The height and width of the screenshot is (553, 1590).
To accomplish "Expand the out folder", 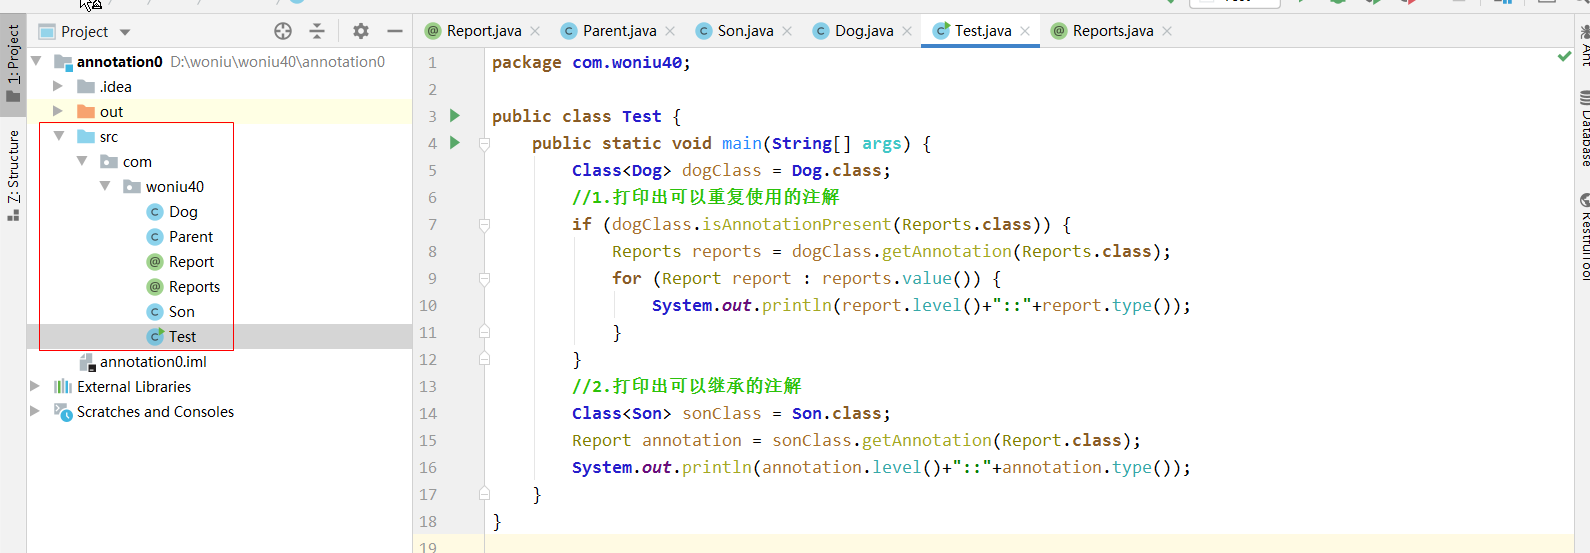I will coord(58,111).
